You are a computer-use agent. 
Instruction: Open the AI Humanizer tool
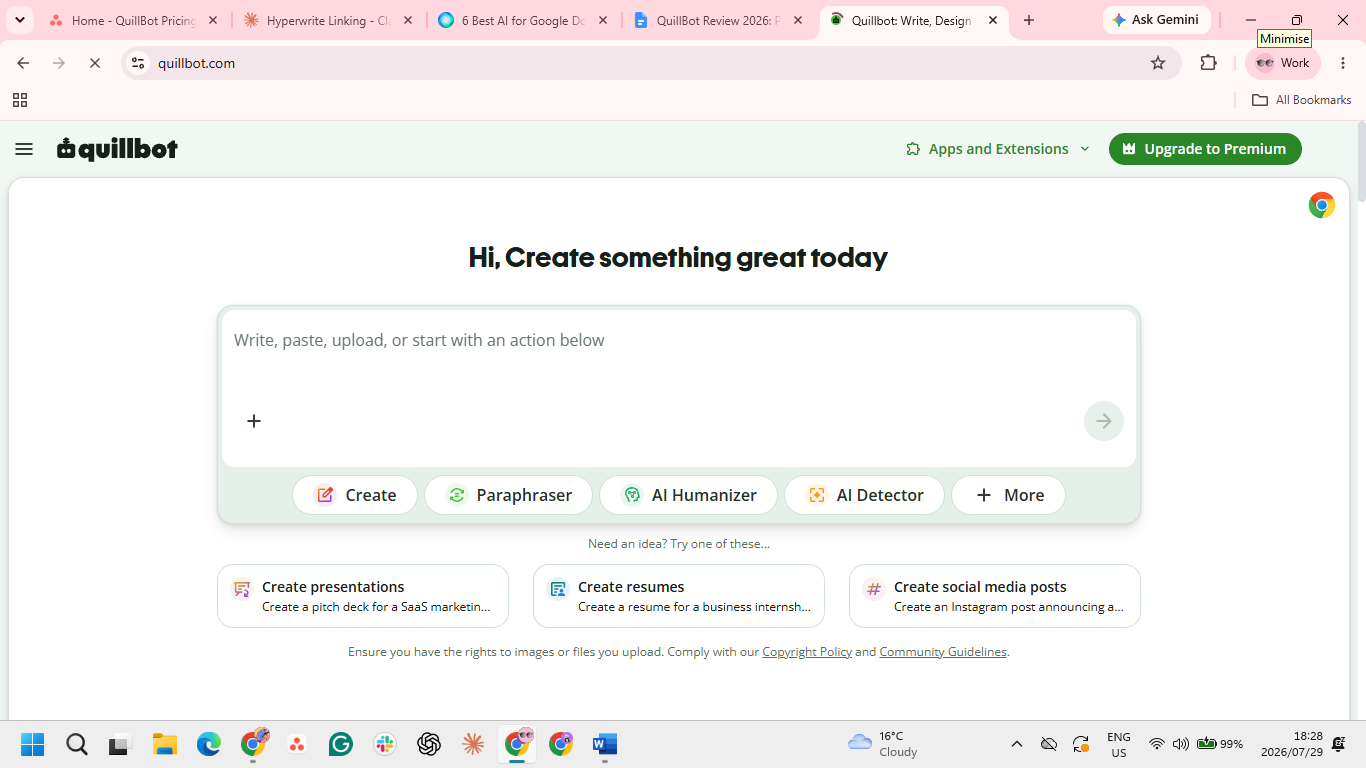[688, 495]
